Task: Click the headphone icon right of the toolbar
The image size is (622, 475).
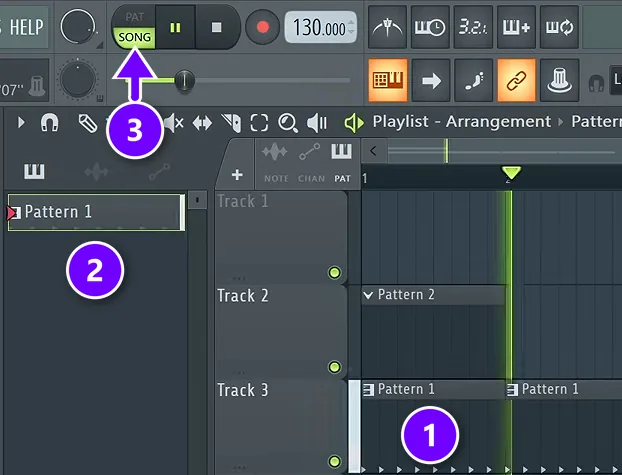Action: tap(596, 83)
